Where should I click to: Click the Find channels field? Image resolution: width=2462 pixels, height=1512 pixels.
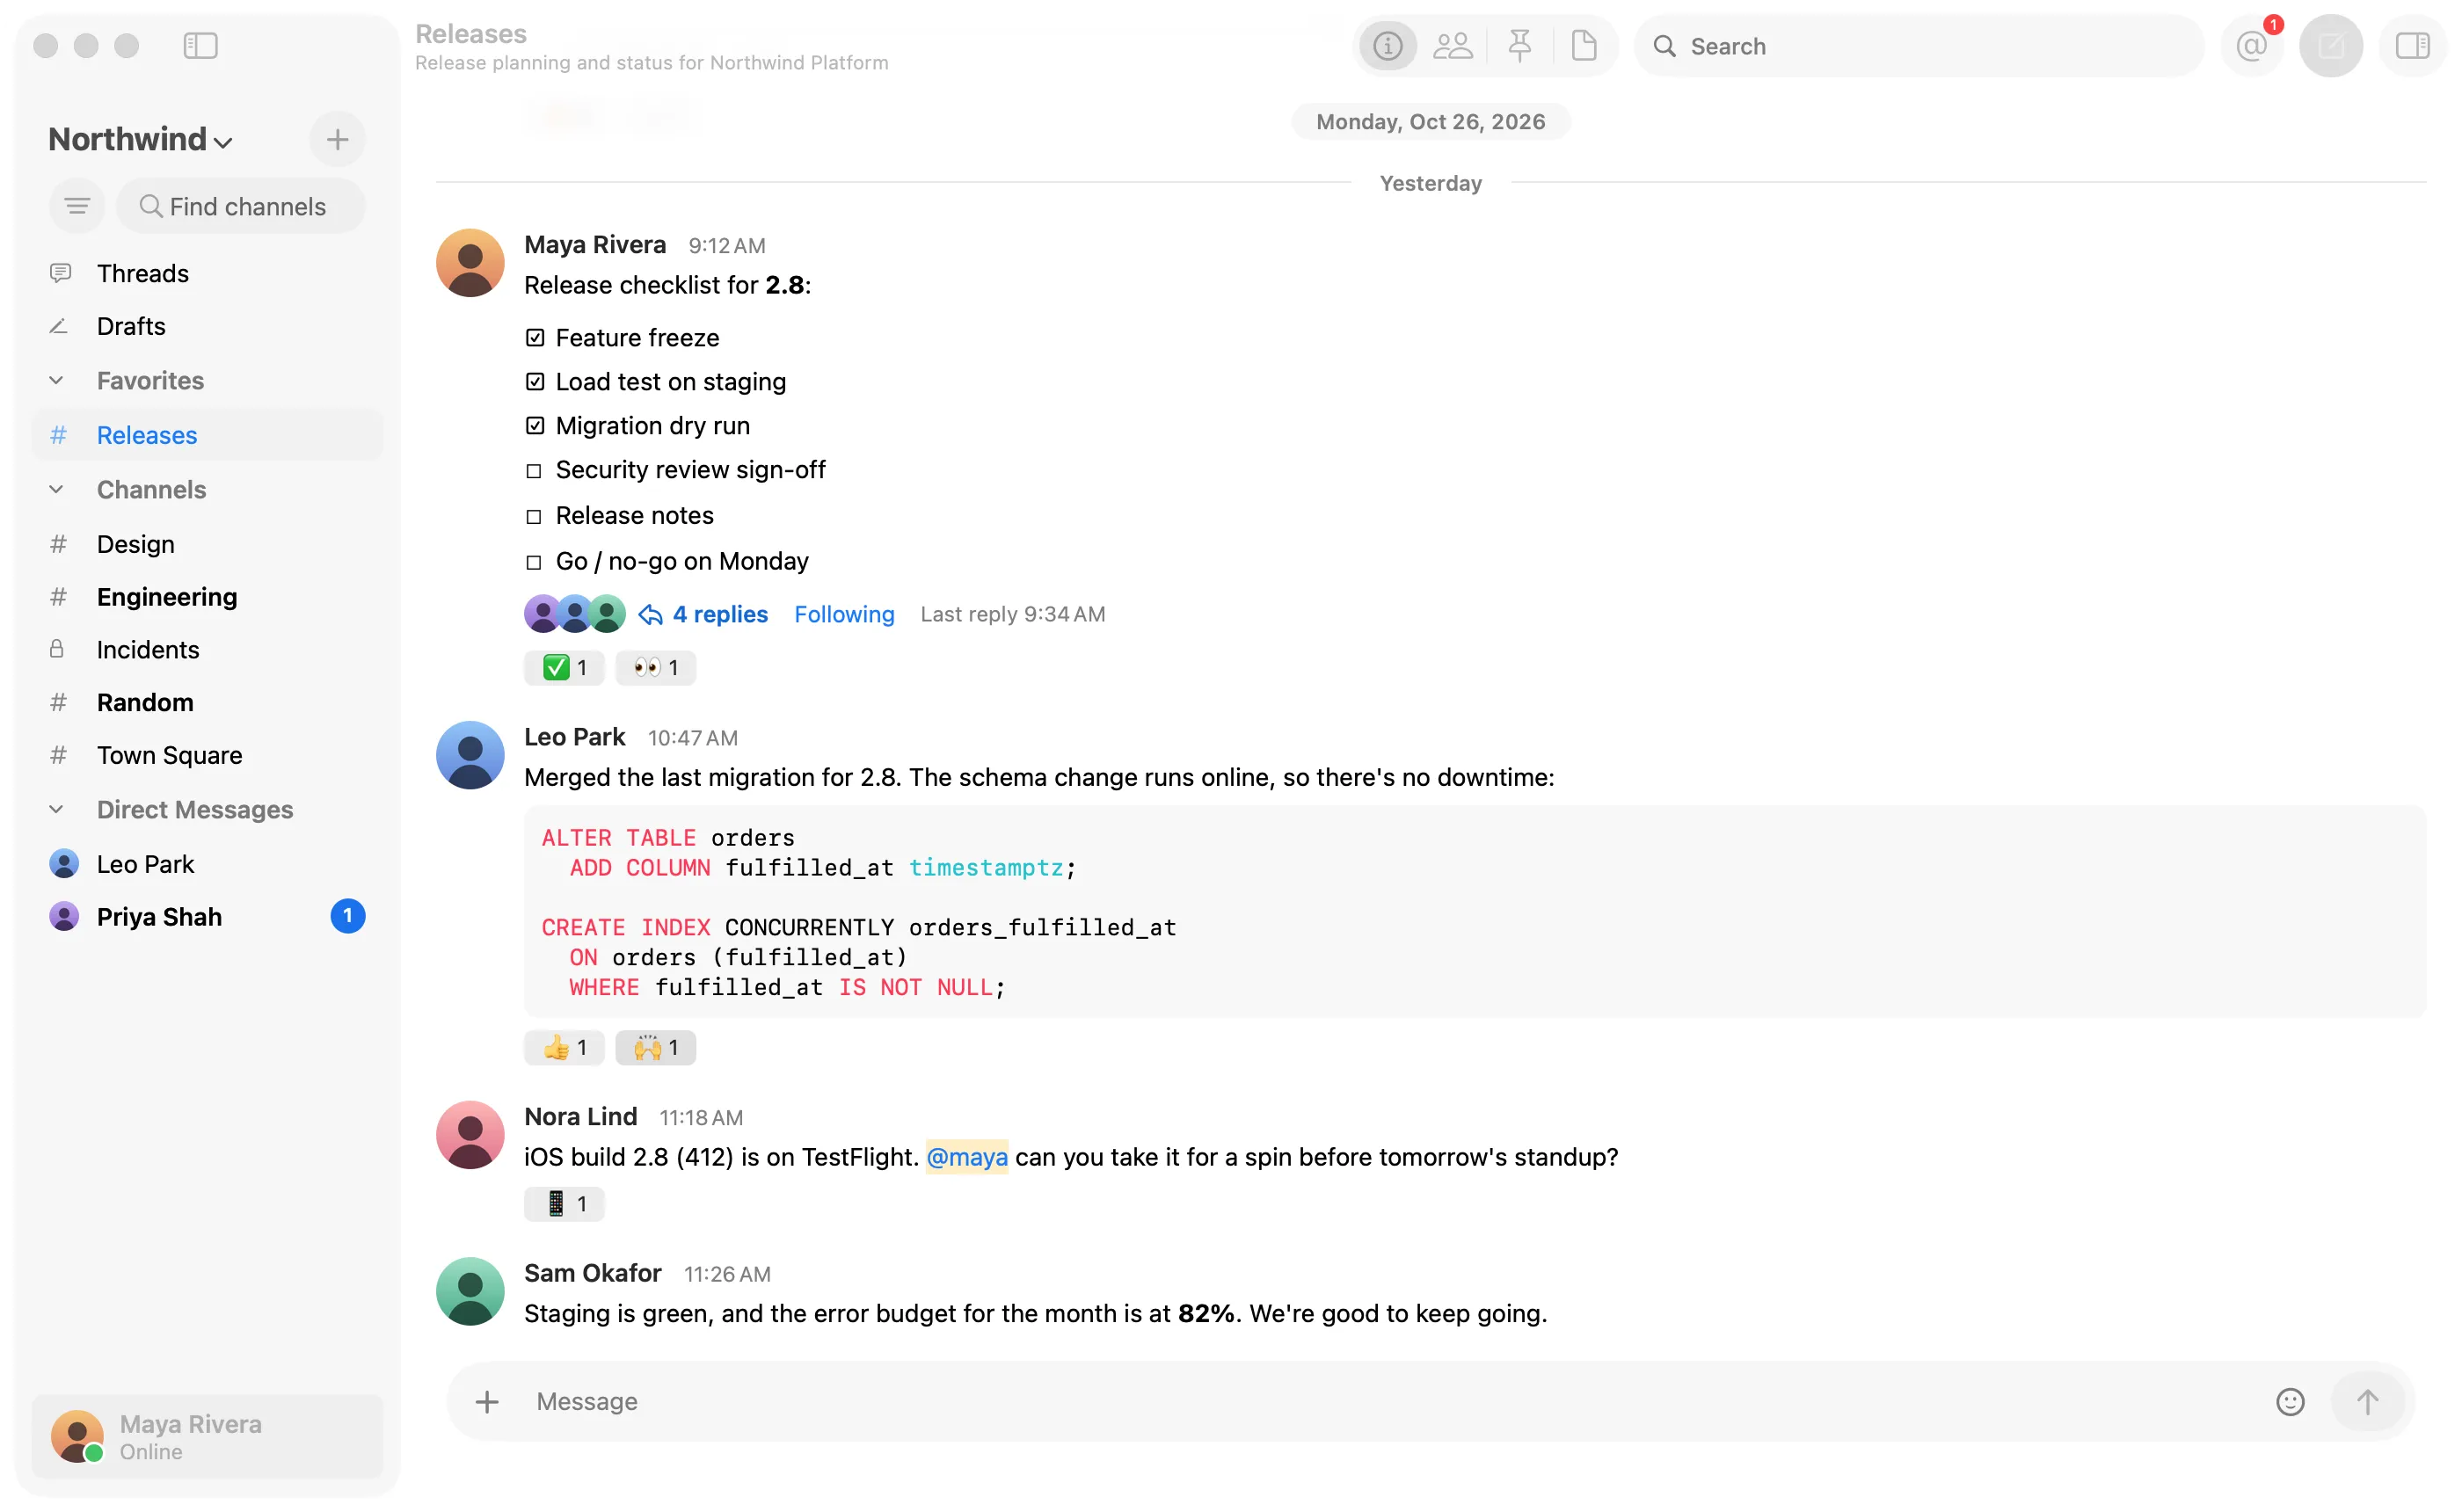pos(241,206)
